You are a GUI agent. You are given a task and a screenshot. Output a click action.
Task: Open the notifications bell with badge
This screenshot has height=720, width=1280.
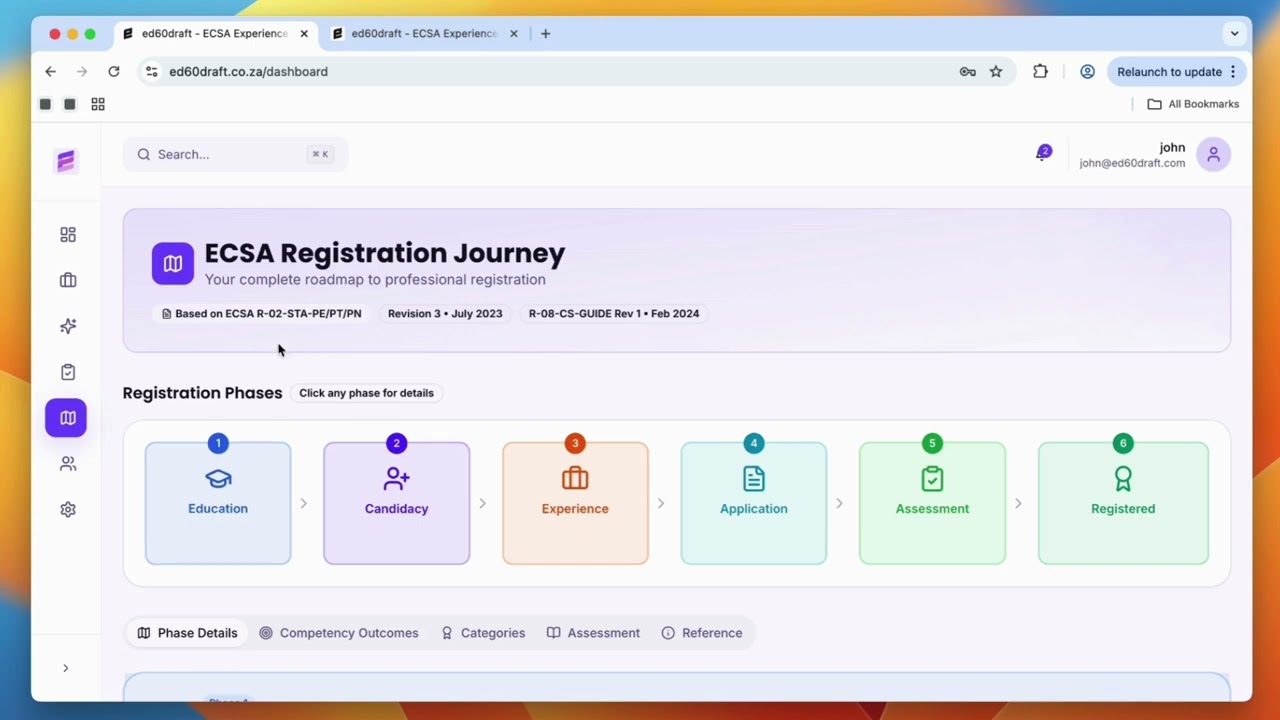click(x=1043, y=154)
